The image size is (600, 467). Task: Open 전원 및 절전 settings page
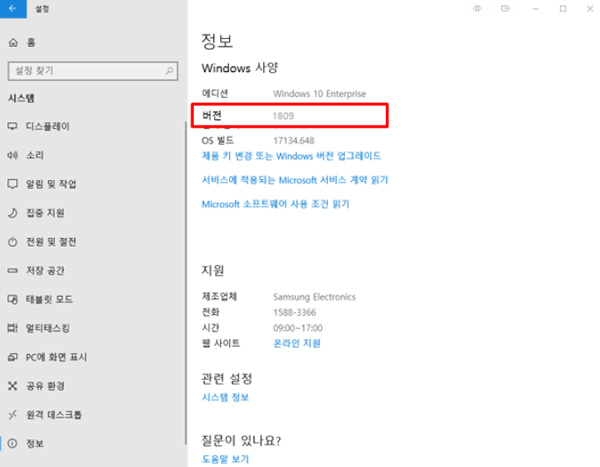[x=51, y=242]
